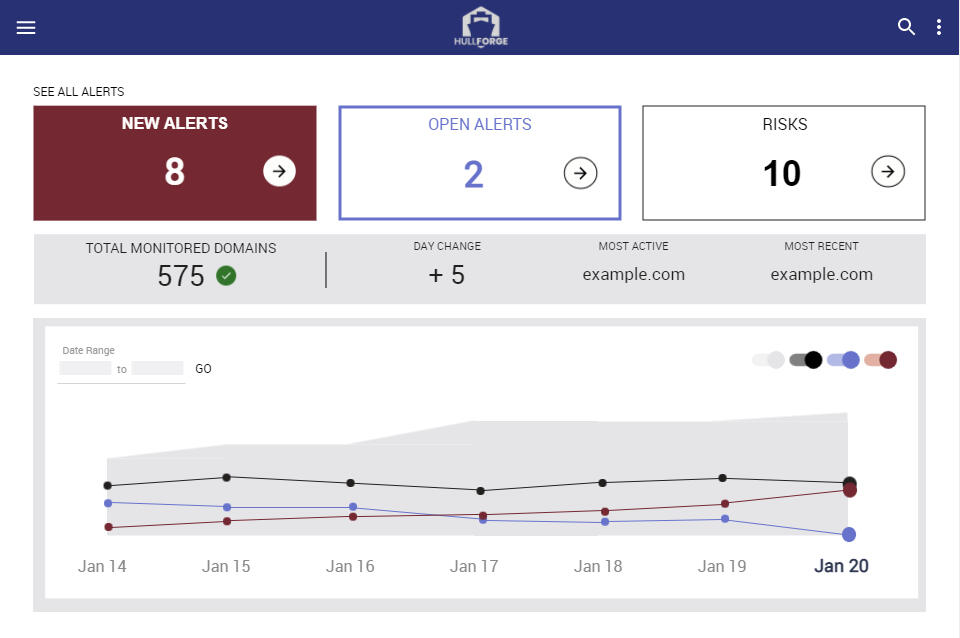Viewport: 960px width, 638px height.
Task: Click the Most Active example.com domain
Action: 633,274
